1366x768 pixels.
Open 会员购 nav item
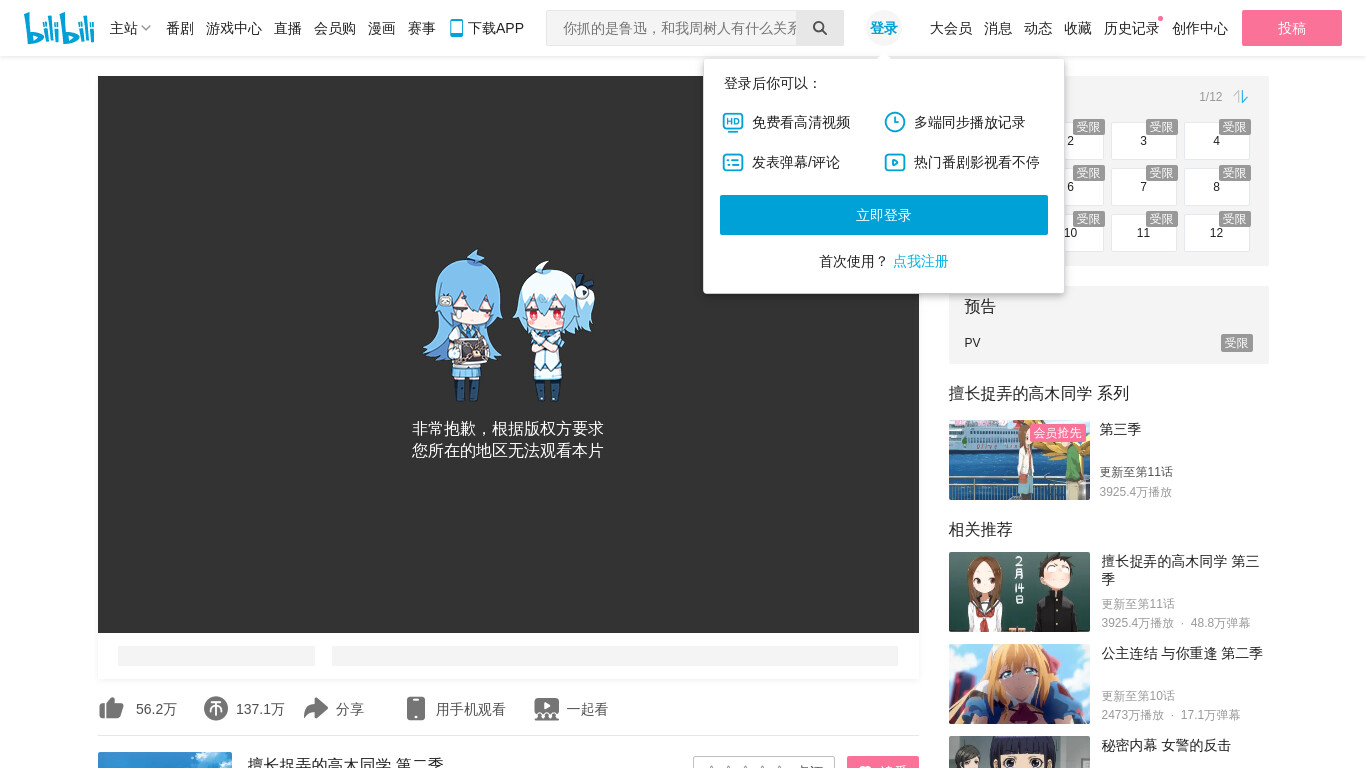(335, 28)
